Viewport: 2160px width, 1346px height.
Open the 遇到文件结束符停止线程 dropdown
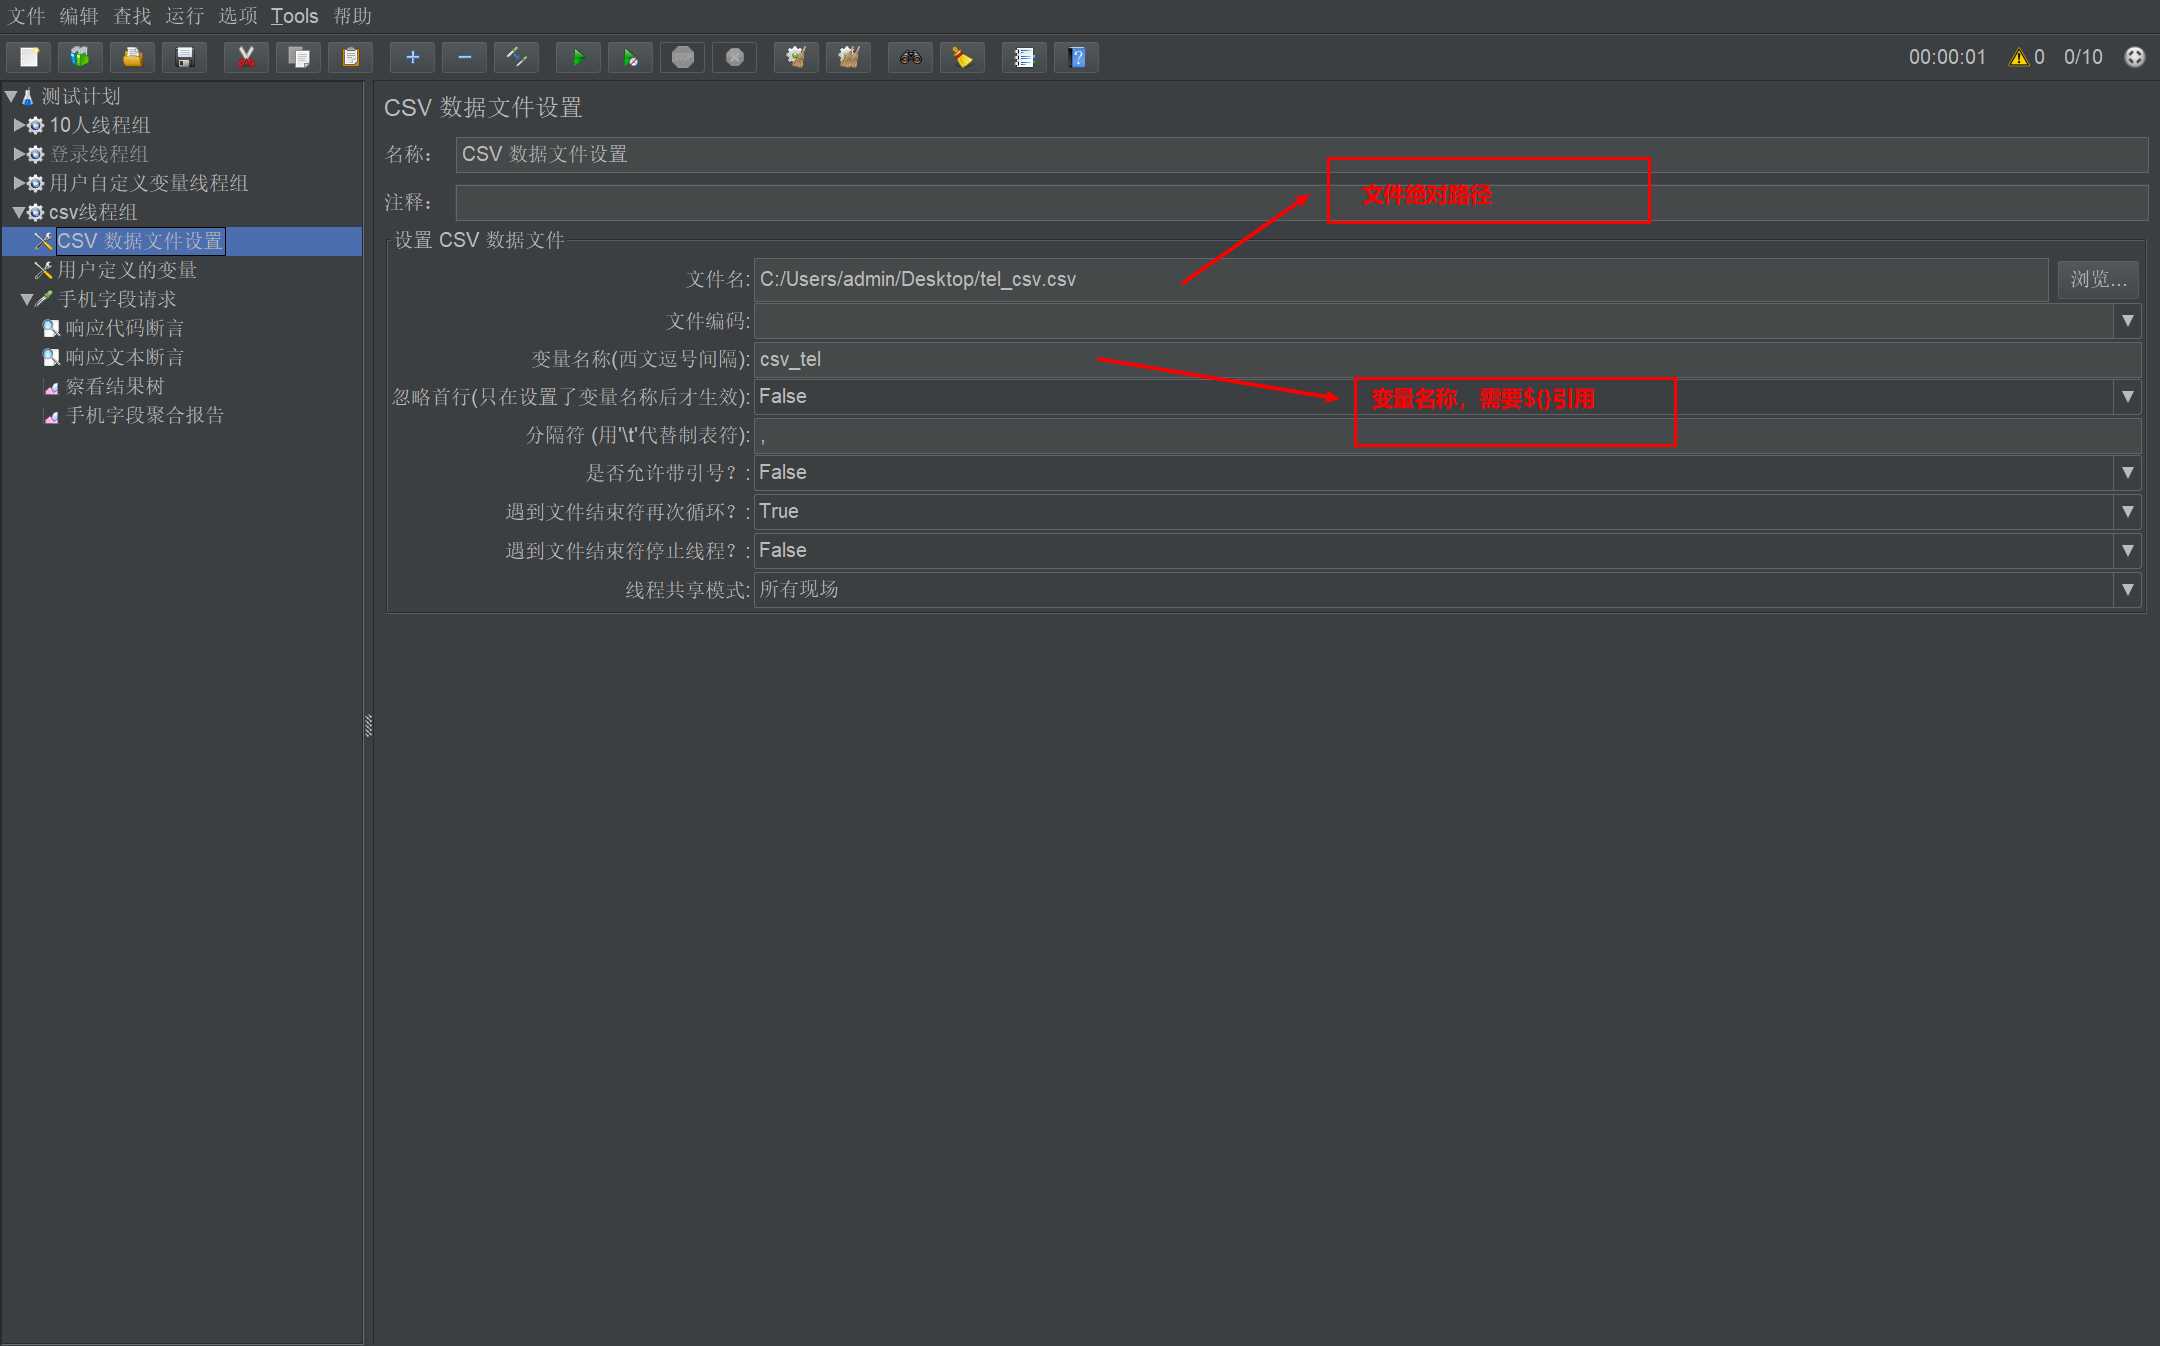coord(2127,551)
